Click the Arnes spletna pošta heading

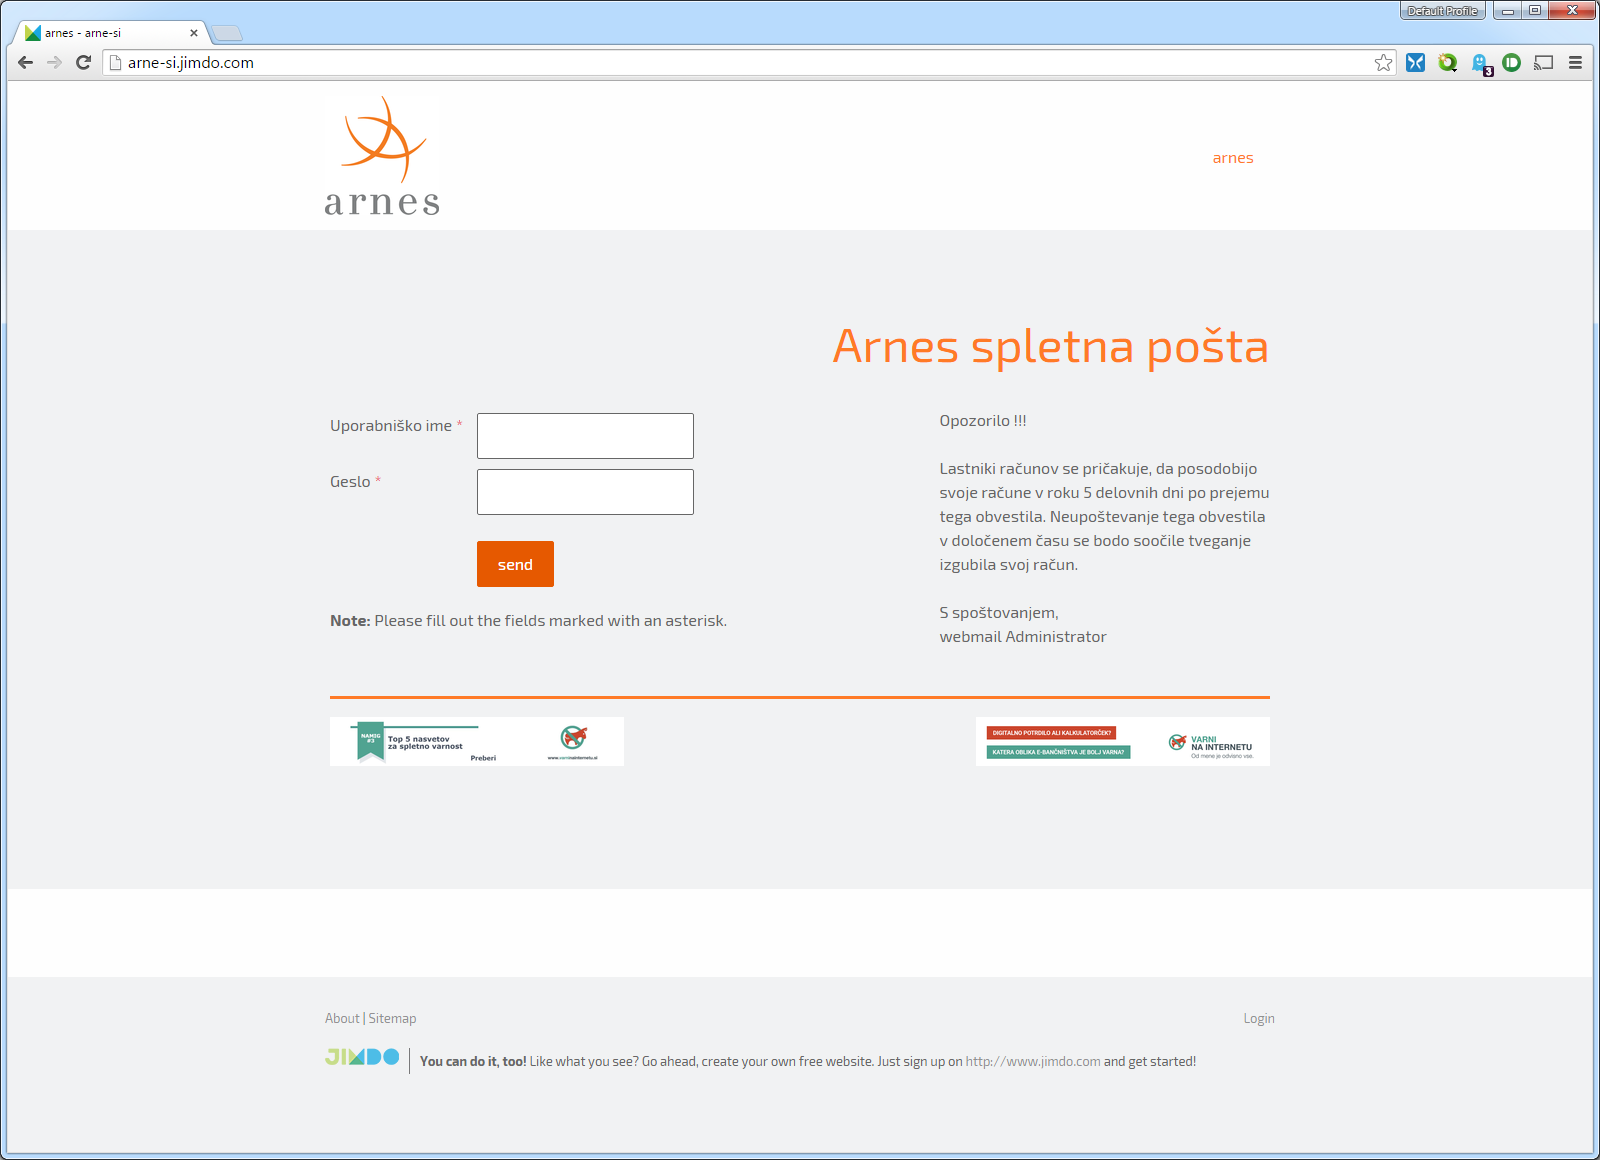(1051, 347)
